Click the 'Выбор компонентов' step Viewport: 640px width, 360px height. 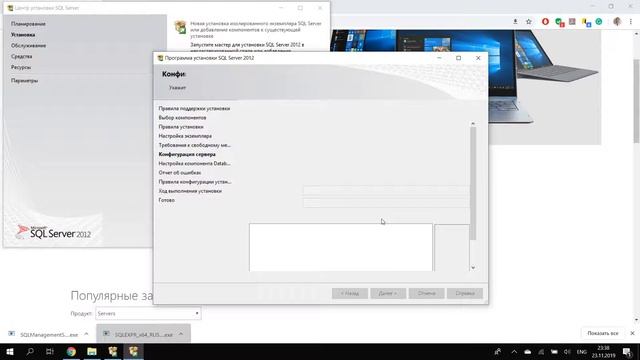point(182,118)
